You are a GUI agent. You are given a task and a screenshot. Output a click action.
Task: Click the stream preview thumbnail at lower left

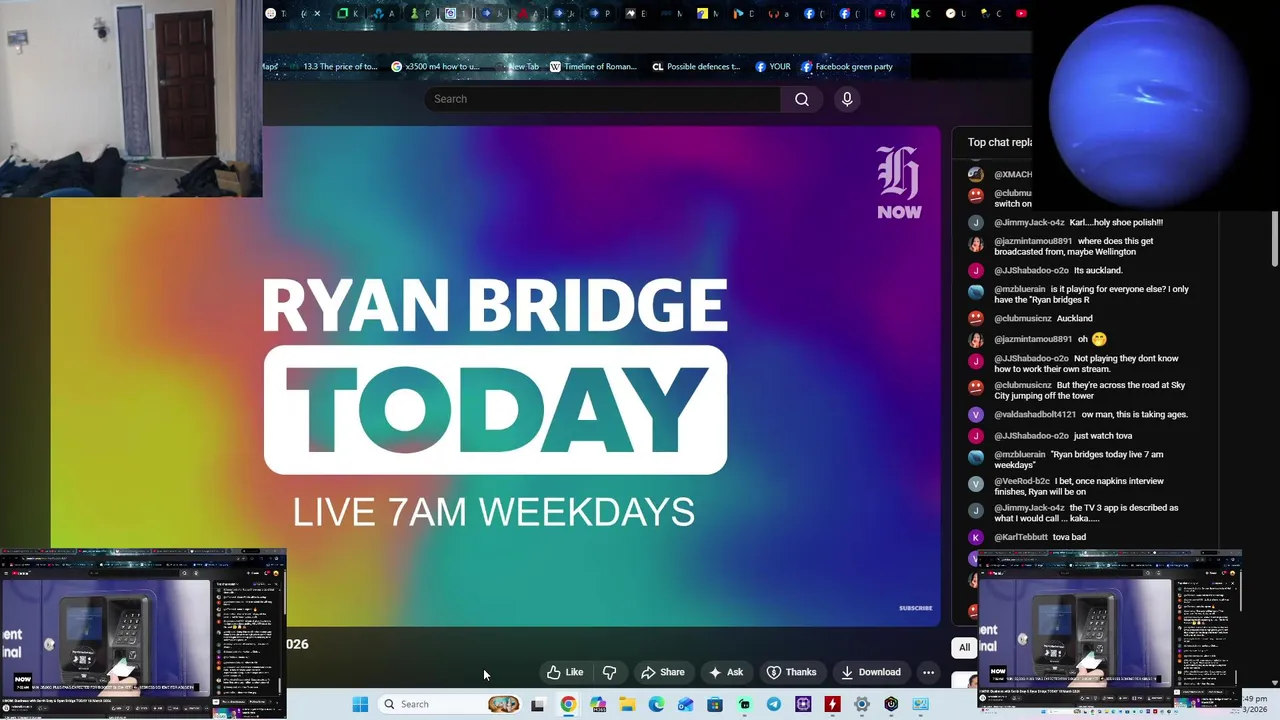143,633
